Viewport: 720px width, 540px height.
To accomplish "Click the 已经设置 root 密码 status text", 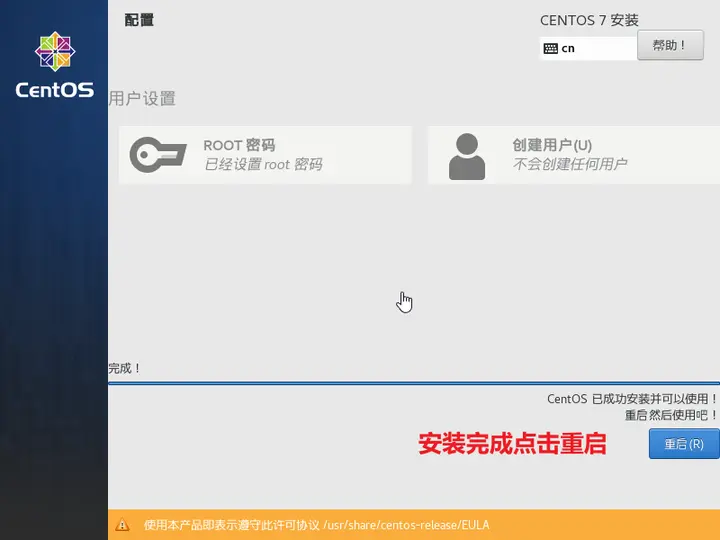I will click(263, 164).
